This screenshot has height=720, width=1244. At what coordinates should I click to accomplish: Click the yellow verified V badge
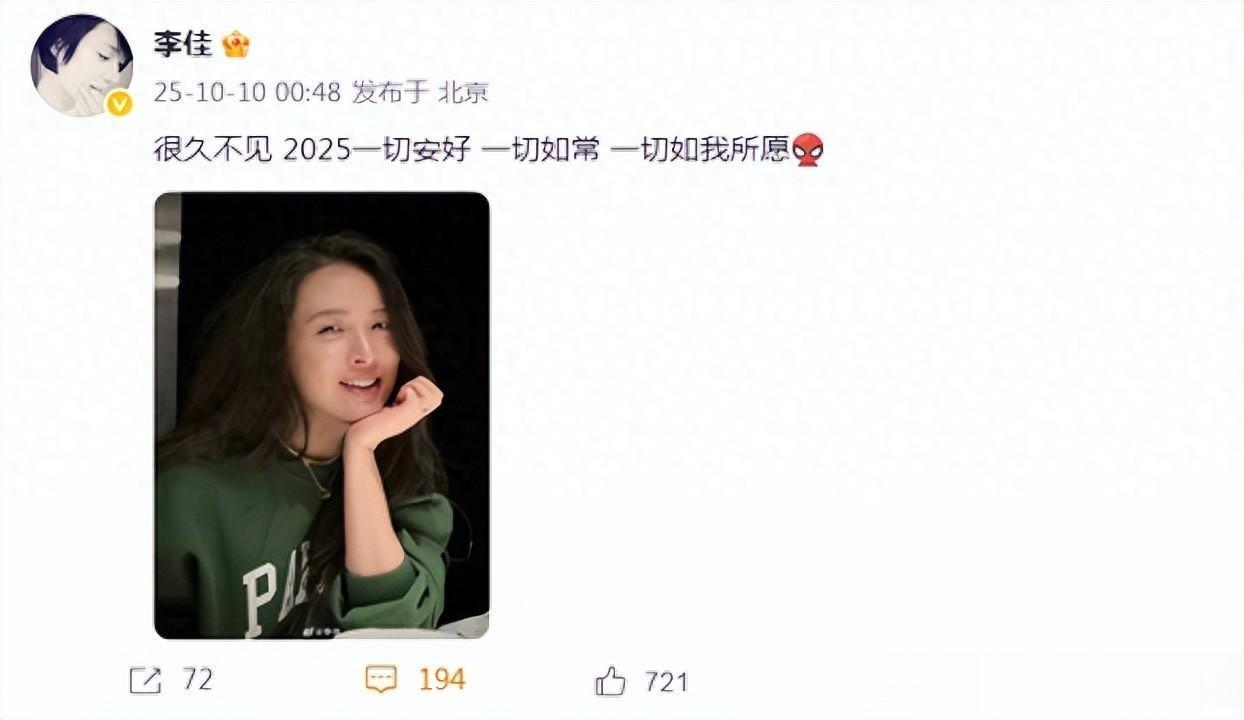coord(119,103)
